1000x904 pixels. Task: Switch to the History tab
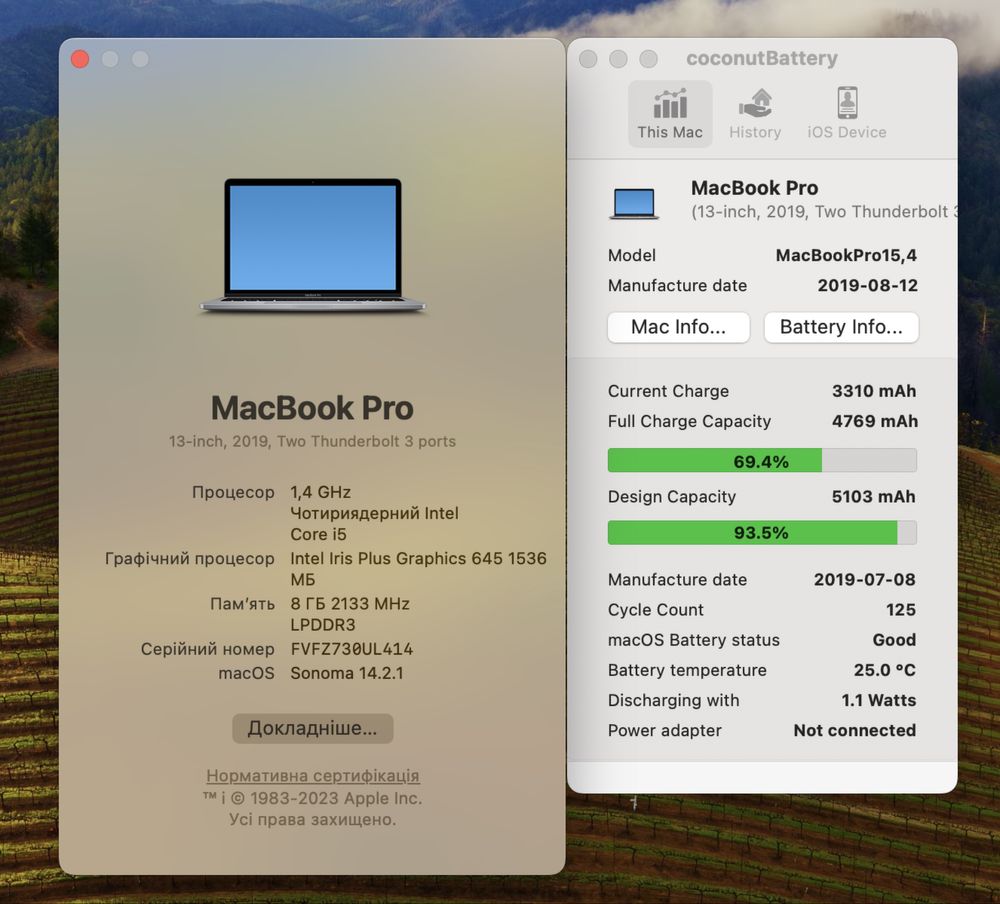[x=755, y=114]
